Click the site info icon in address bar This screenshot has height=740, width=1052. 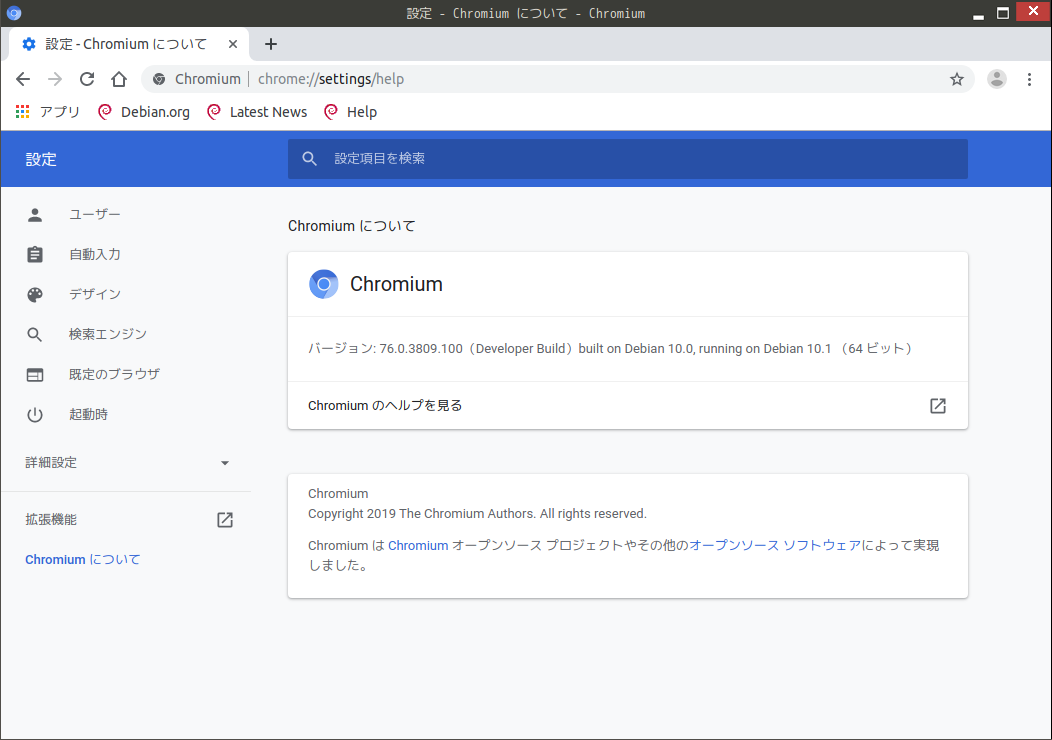pyautogui.click(x=159, y=79)
